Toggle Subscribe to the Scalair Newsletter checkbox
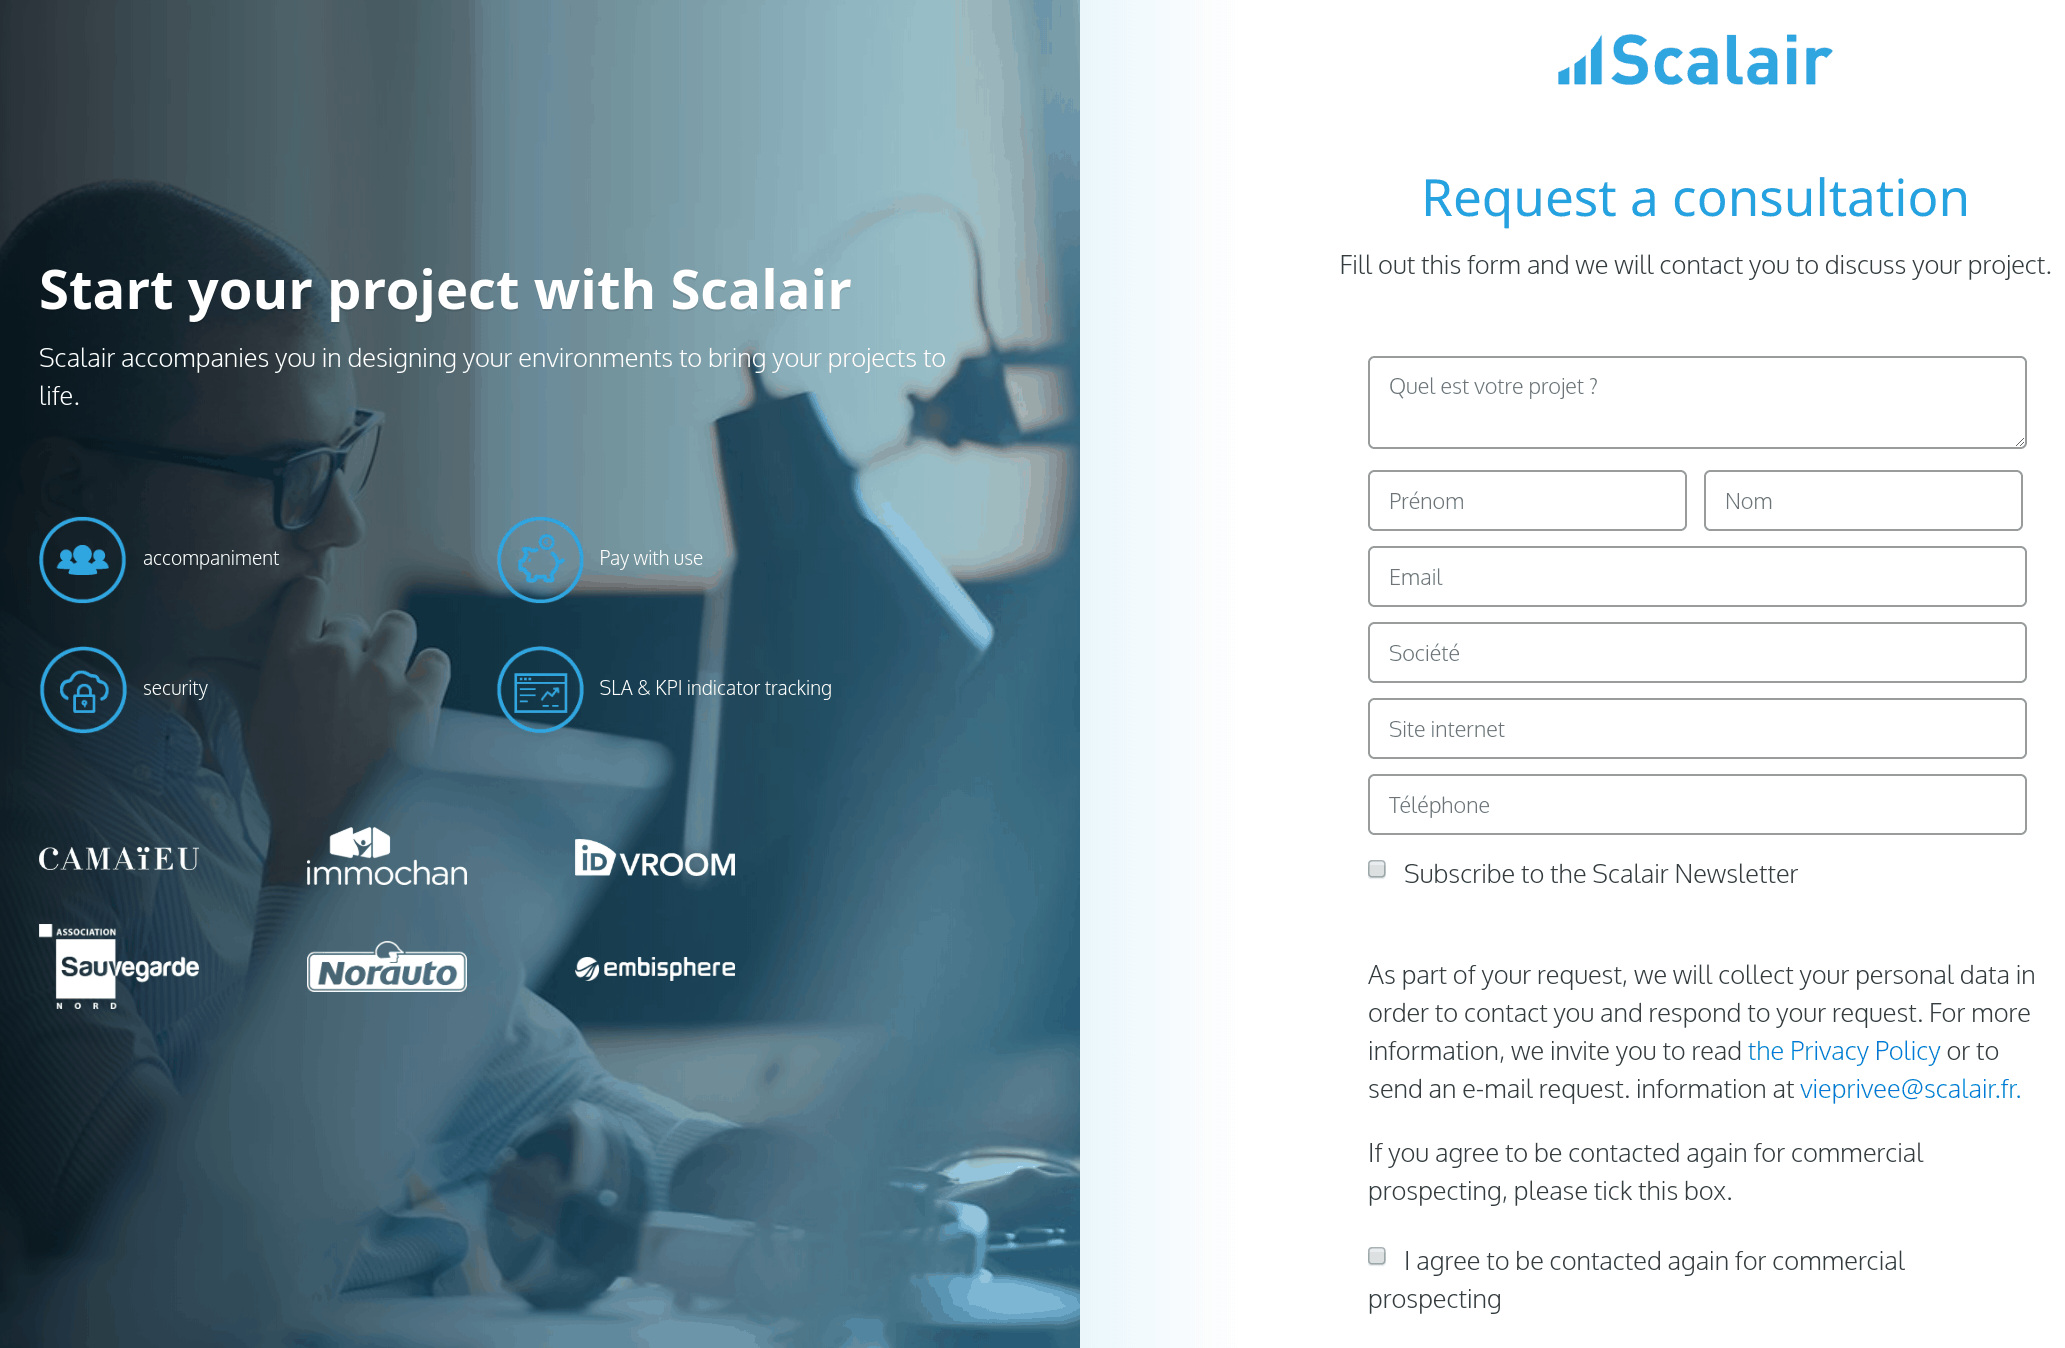 tap(1377, 873)
